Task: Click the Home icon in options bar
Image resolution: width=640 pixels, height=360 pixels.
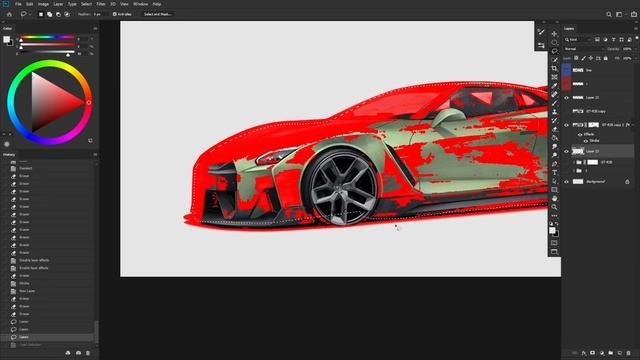Action: [9, 14]
